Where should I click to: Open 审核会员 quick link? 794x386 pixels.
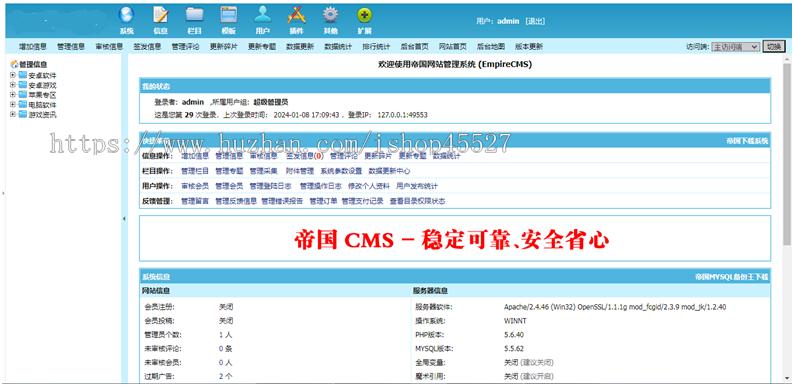(195, 186)
